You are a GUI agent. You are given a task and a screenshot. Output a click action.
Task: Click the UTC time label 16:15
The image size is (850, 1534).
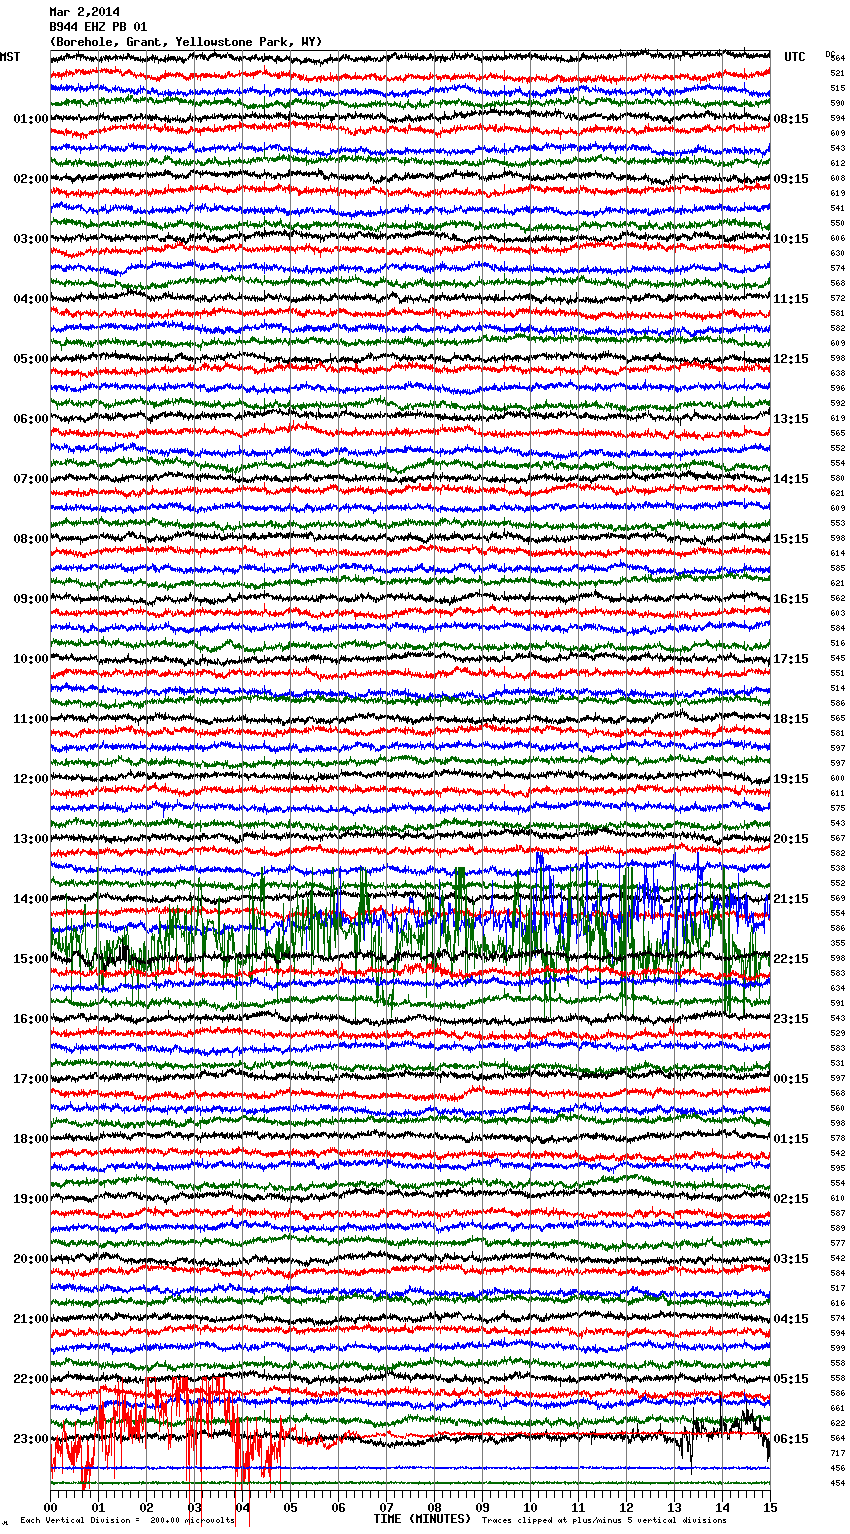(791, 599)
